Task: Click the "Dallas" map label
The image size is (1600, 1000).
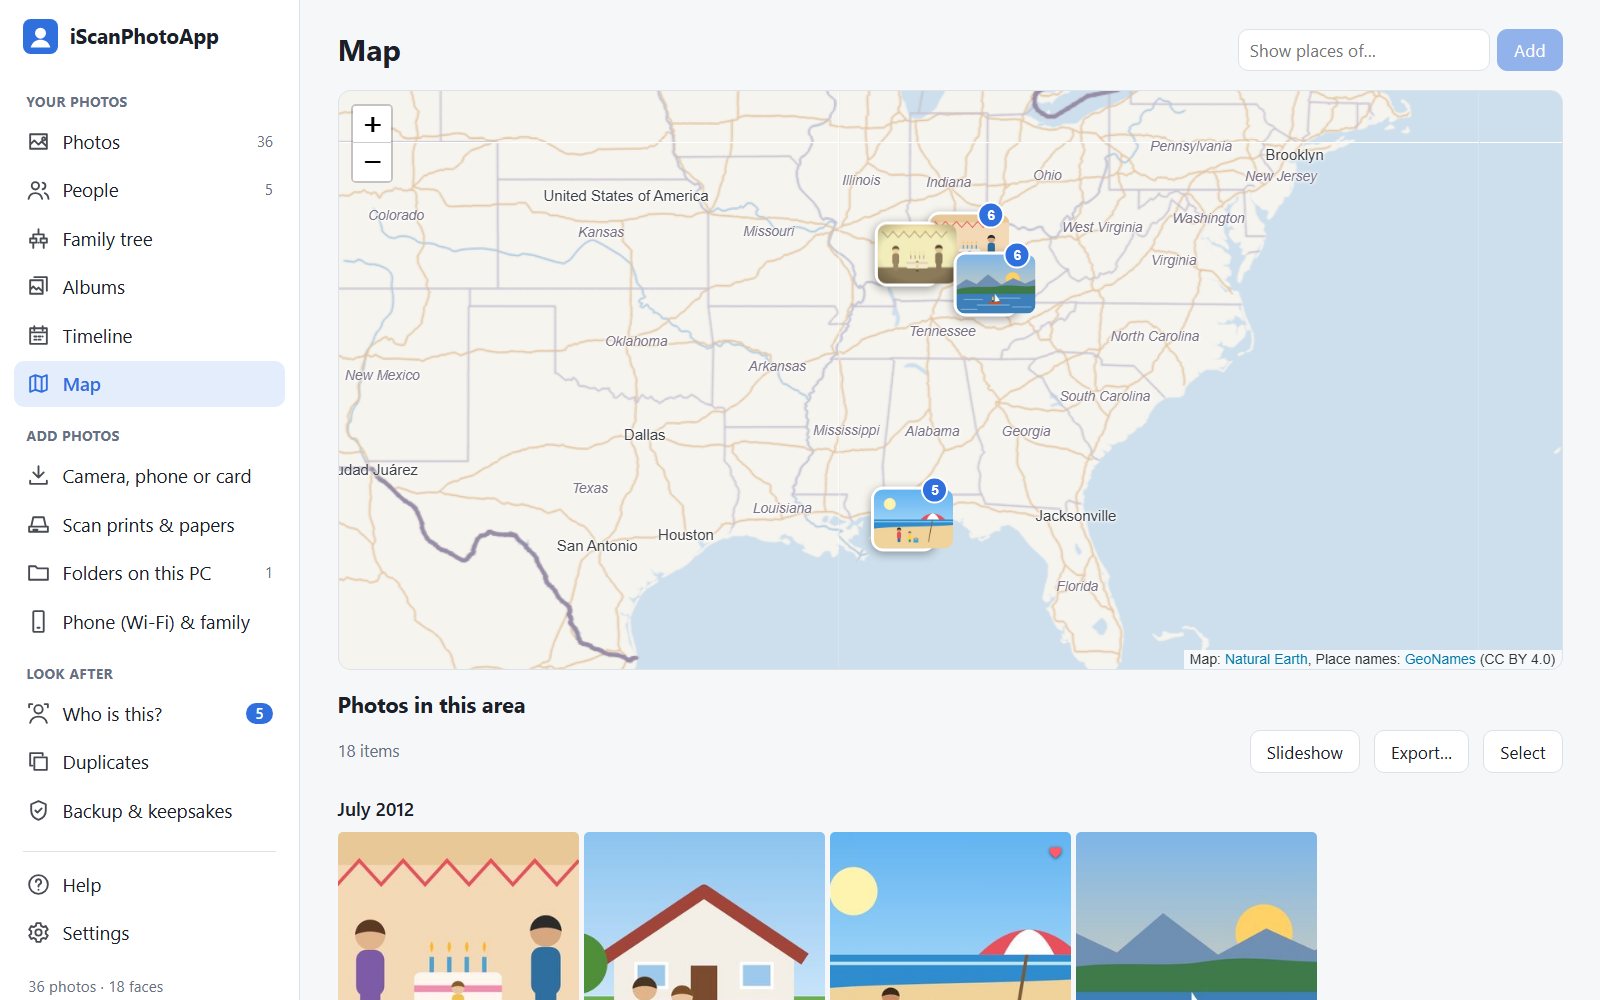Action: [644, 435]
